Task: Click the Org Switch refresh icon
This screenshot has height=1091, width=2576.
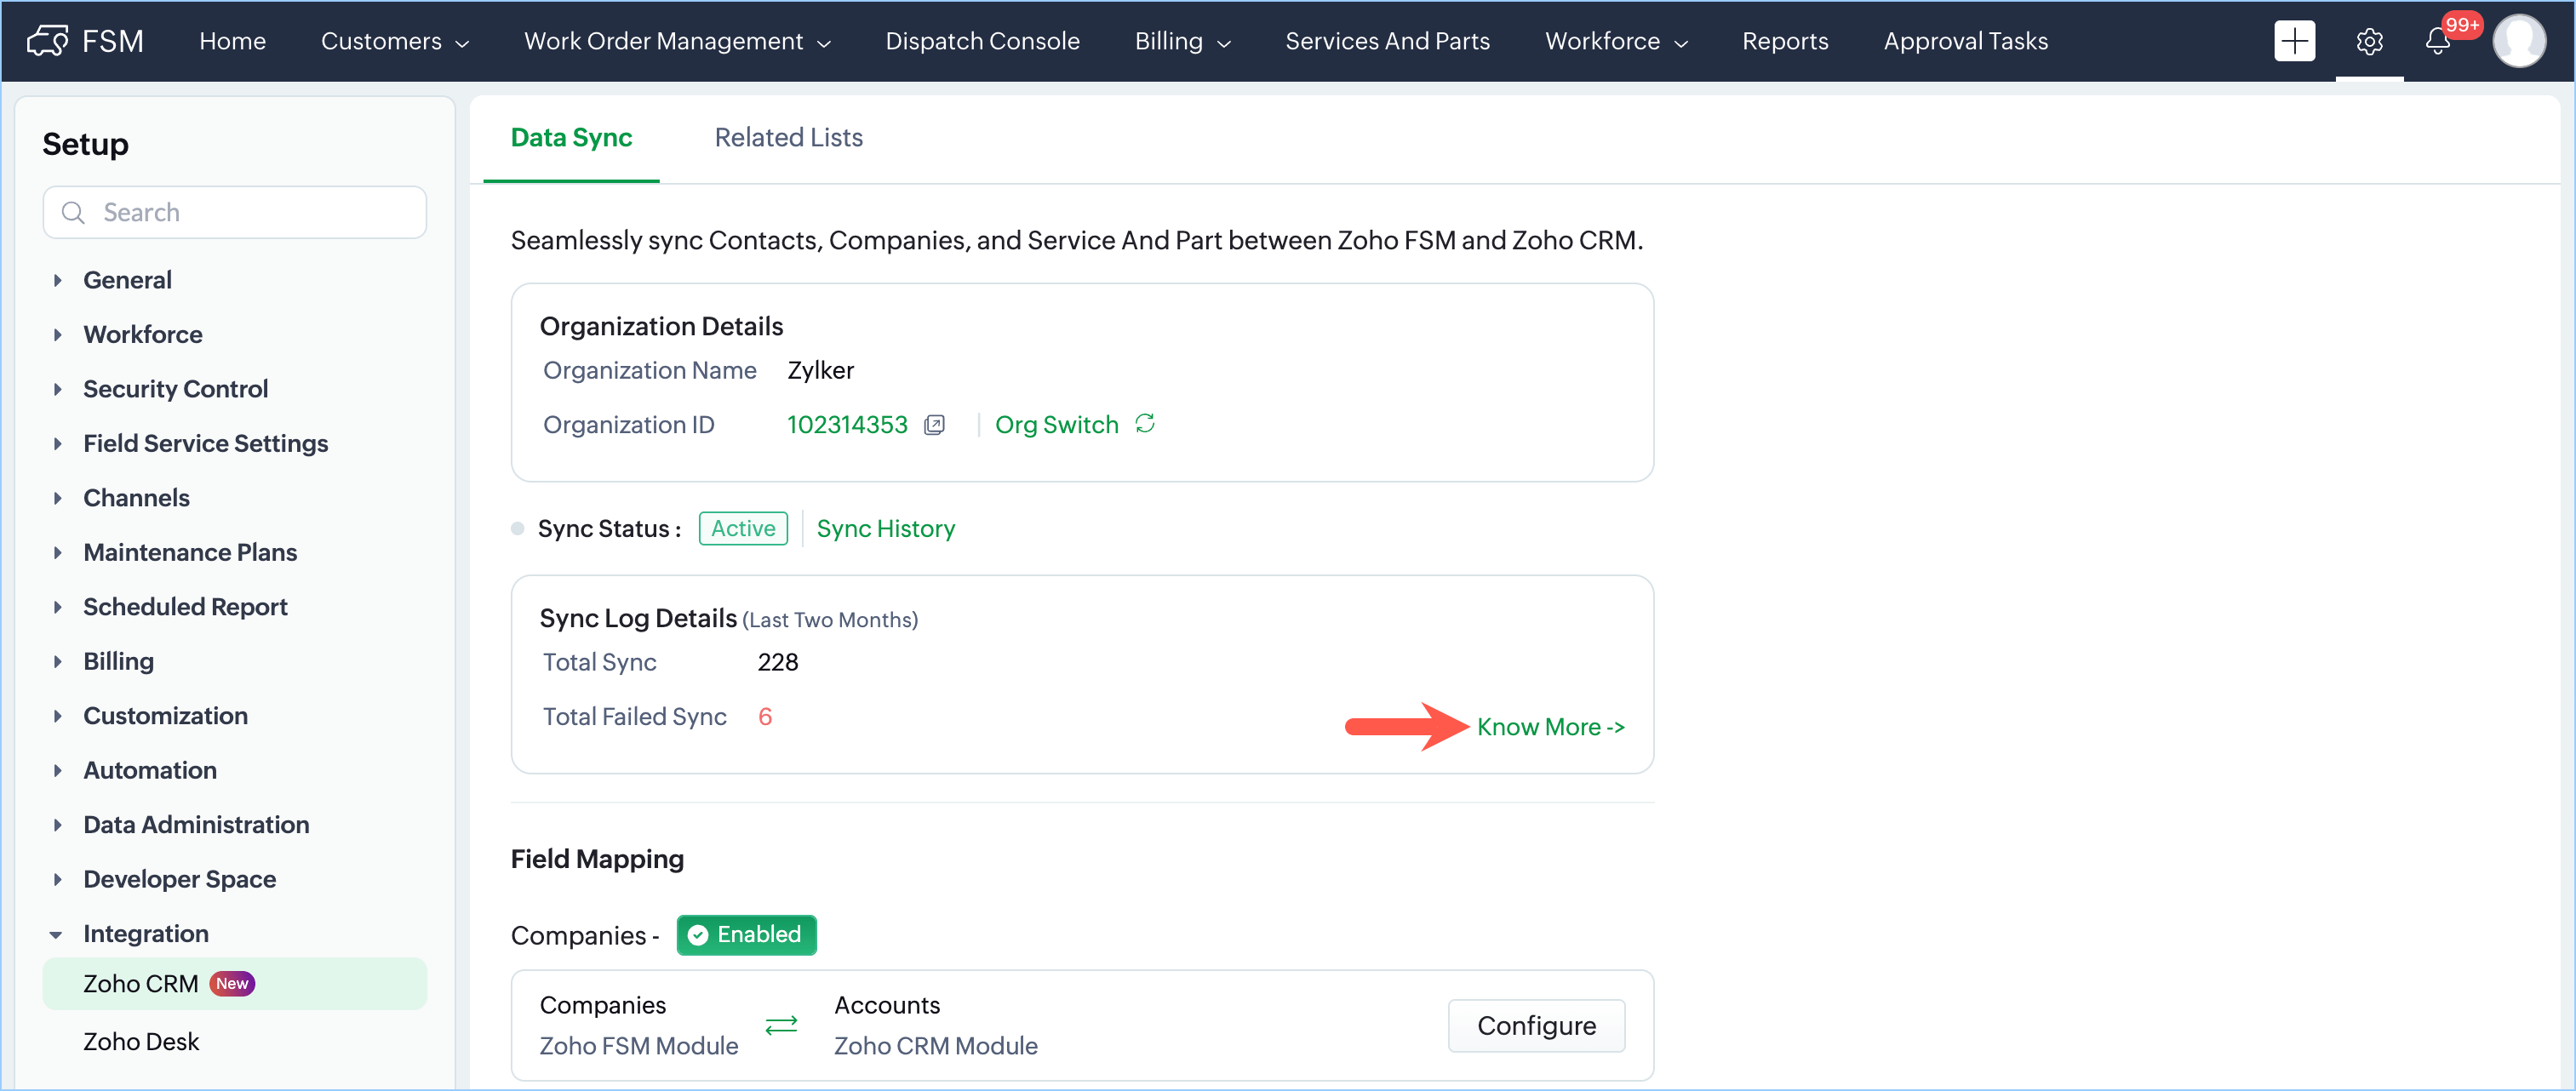Action: click(1145, 424)
